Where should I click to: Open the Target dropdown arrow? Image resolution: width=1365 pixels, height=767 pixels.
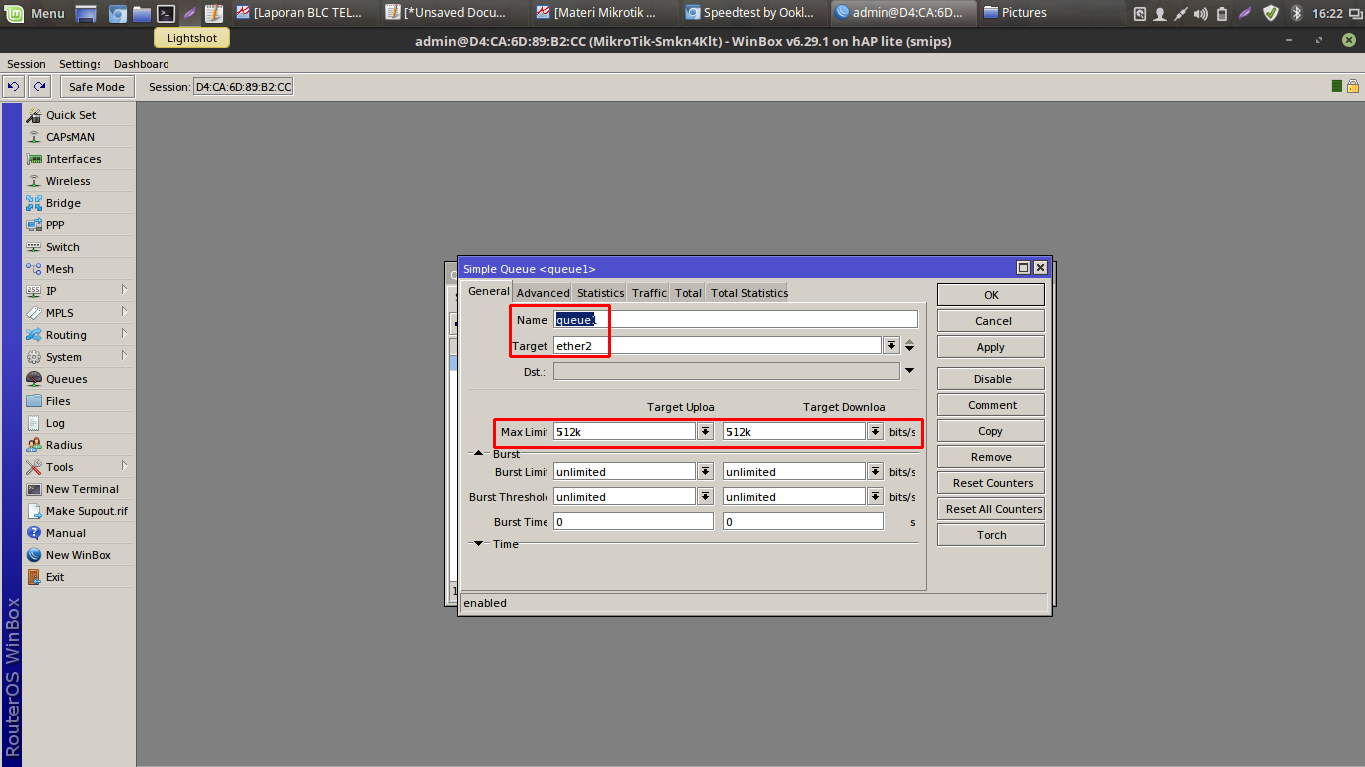click(x=891, y=345)
